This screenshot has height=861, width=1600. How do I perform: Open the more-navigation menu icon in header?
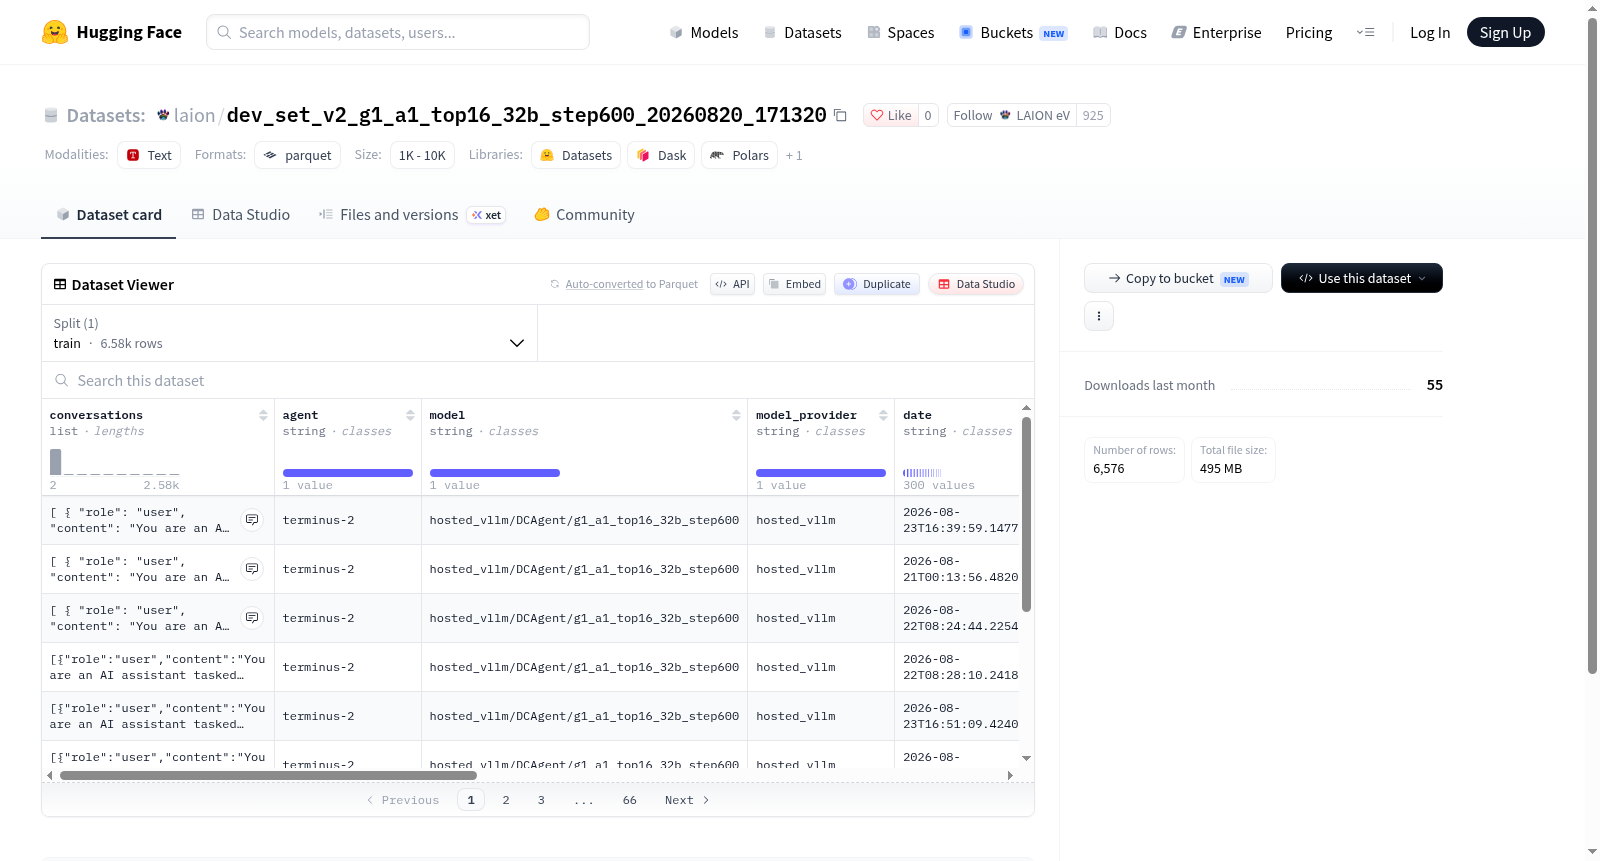[1365, 33]
